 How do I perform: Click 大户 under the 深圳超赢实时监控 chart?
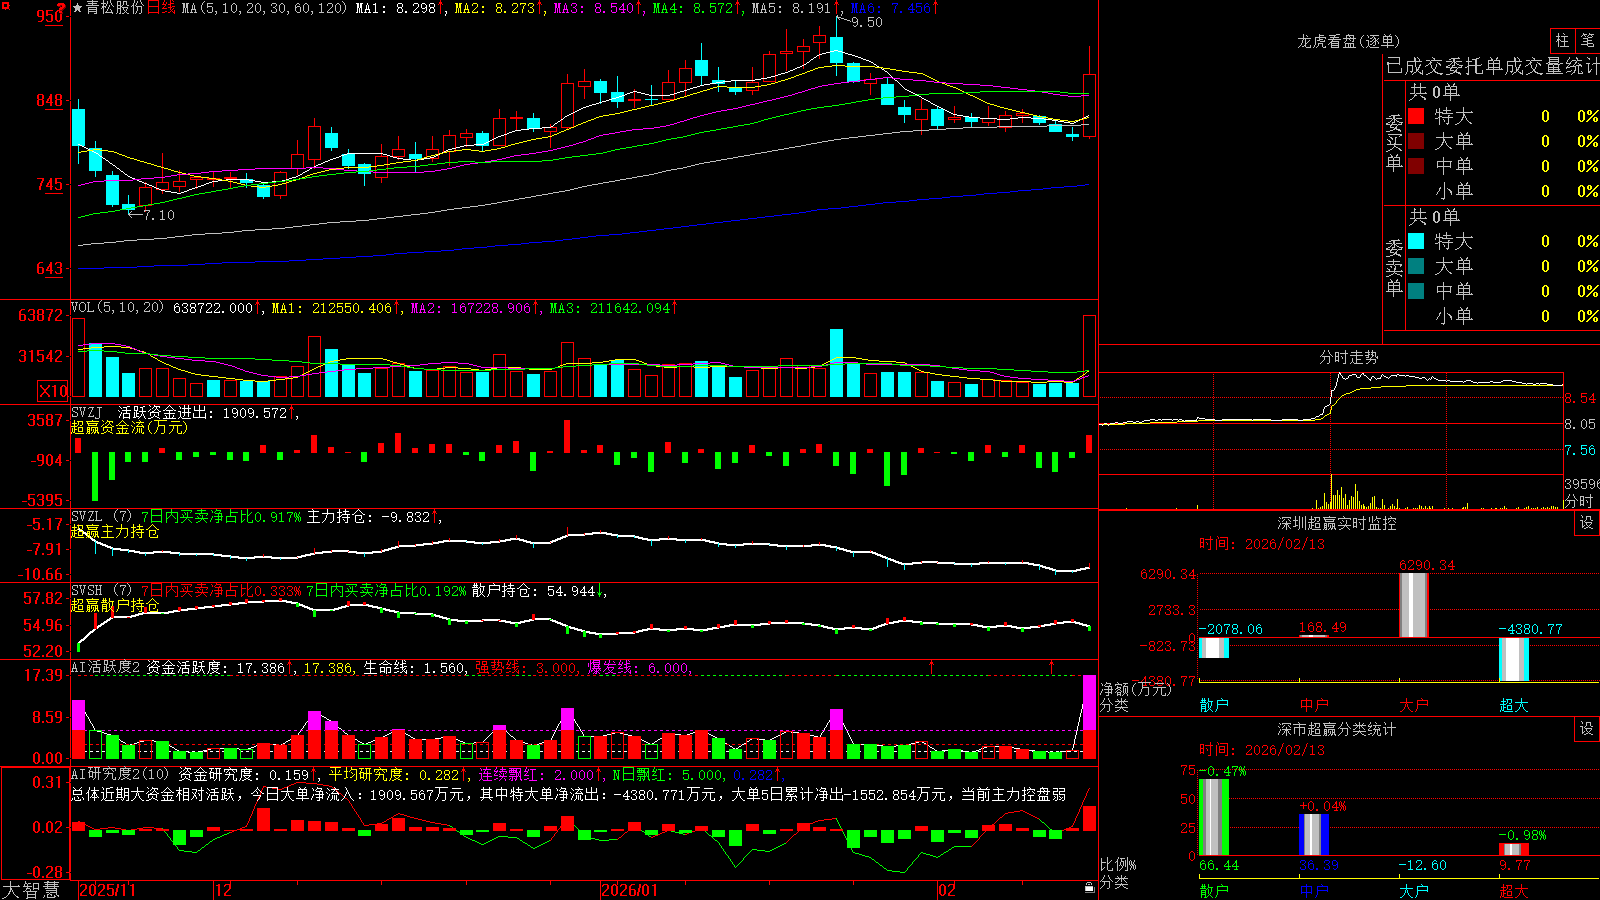tap(1414, 705)
